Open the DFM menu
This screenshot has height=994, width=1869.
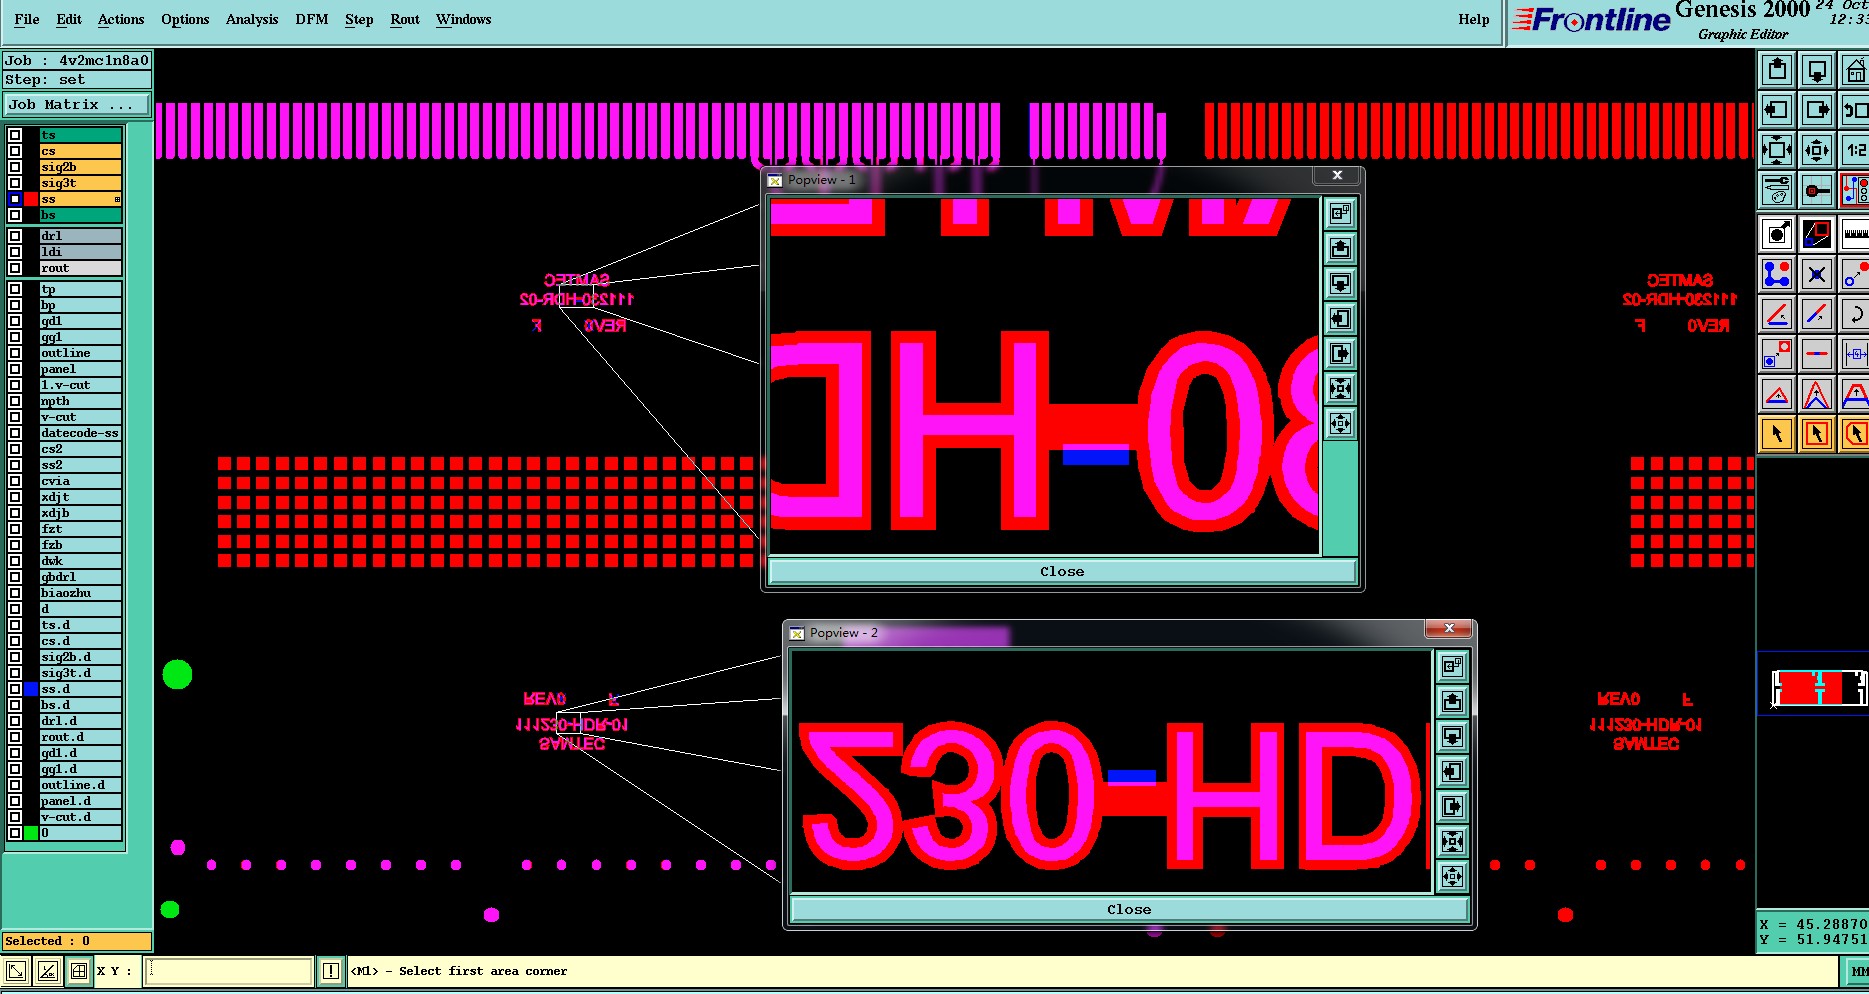[312, 19]
